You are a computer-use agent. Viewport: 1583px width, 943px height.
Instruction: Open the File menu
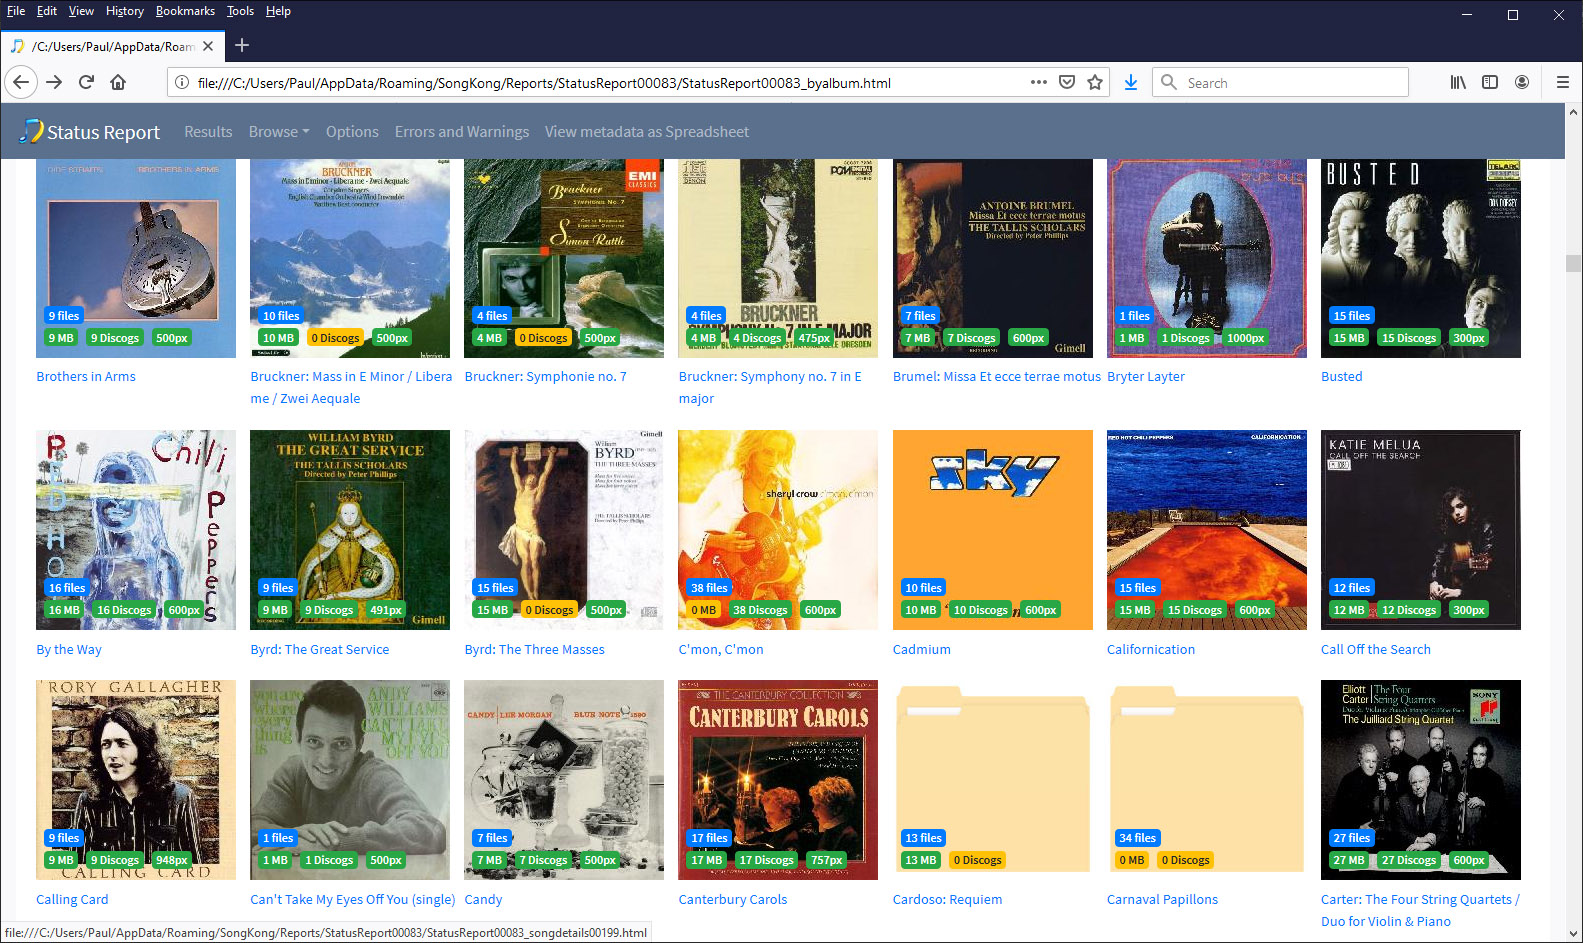point(16,11)
